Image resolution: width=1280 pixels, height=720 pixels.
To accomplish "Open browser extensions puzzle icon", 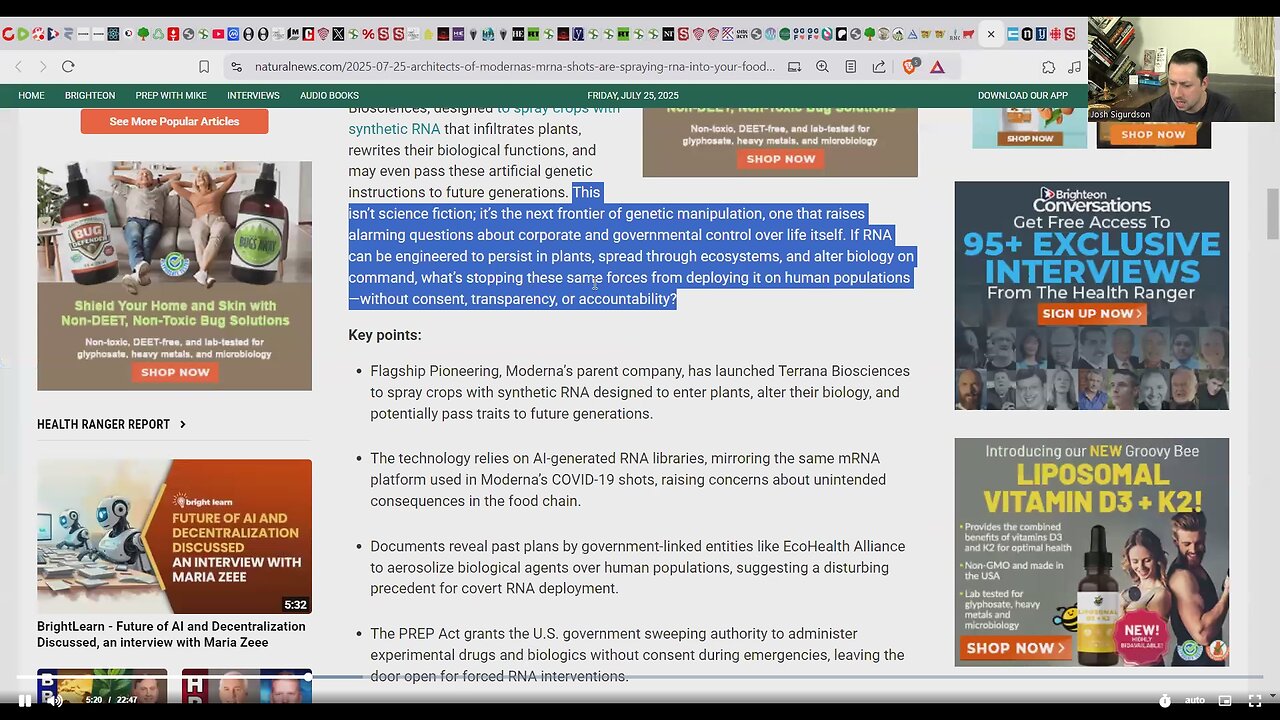I will coord(1048,67).
